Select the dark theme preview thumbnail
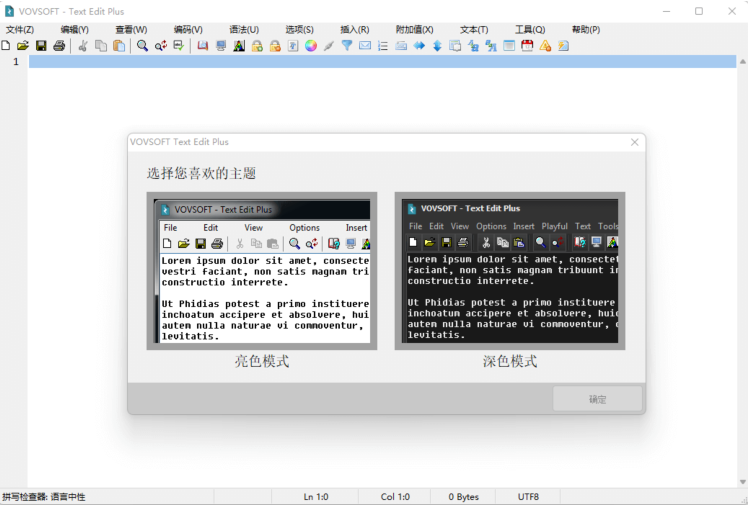This screenshot has width=748, height=506. pyautogui.click(x=510, y=271)
